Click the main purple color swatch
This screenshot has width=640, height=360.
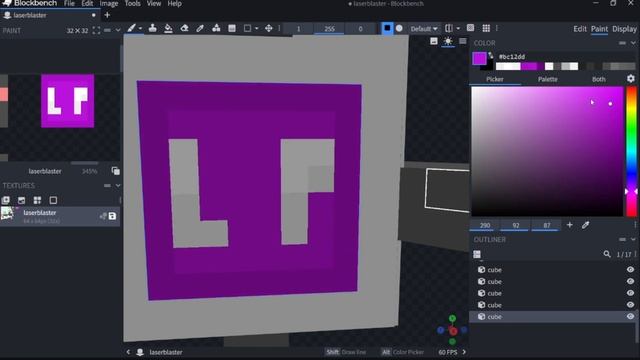click(x=479, y=58)
